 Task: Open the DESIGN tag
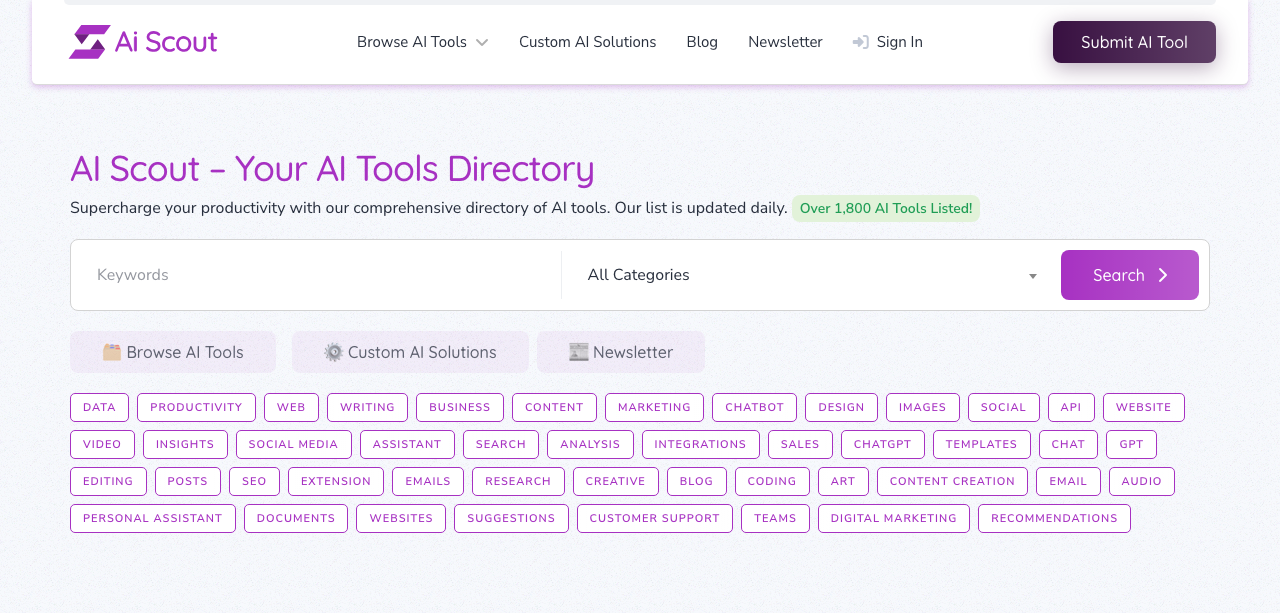[841, 407]
